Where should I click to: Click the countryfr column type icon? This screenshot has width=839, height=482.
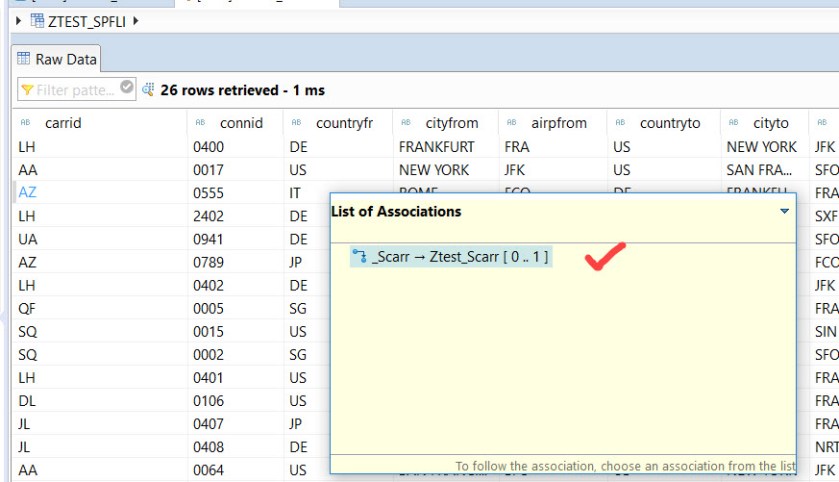click(x=296, y=123)
